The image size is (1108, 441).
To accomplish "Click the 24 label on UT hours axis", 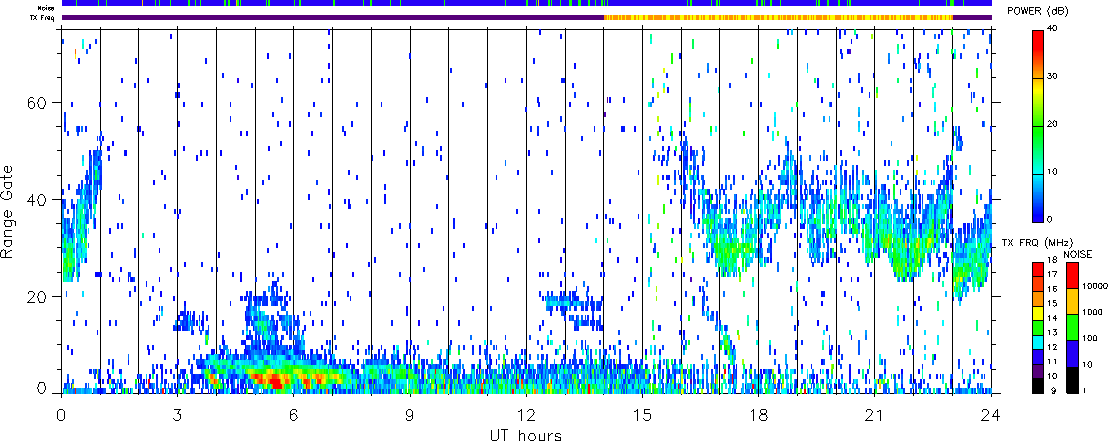I will coord(991,416).
